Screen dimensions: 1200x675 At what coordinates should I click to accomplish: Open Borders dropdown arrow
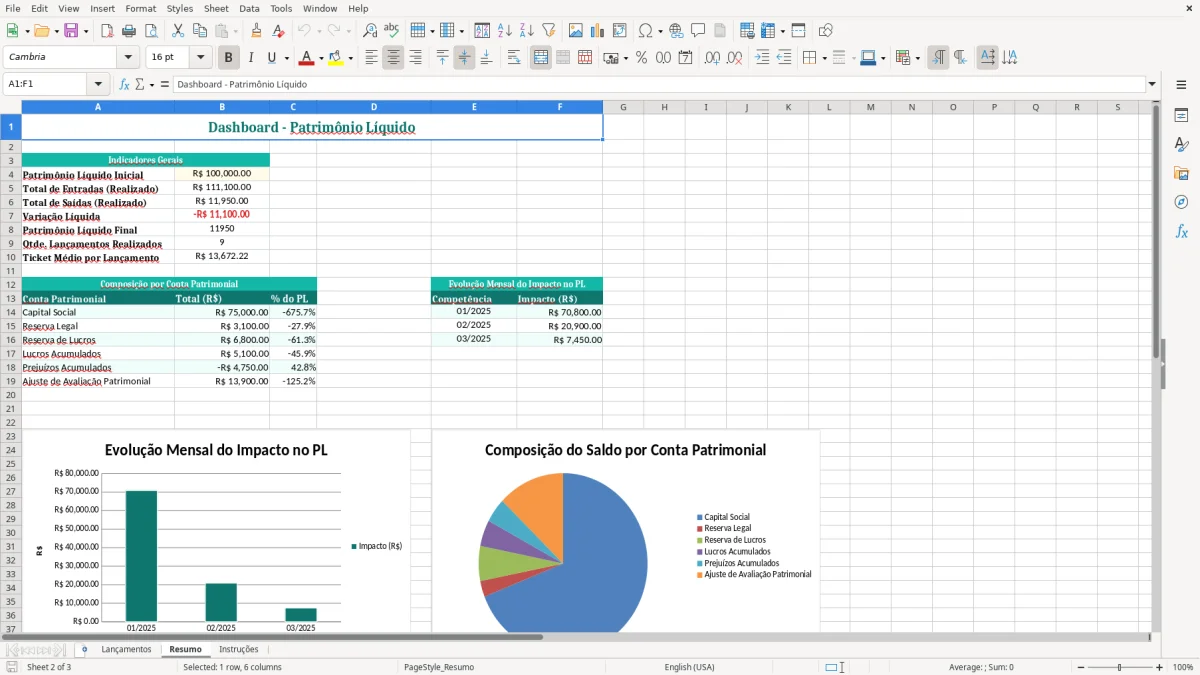[823, 58]
